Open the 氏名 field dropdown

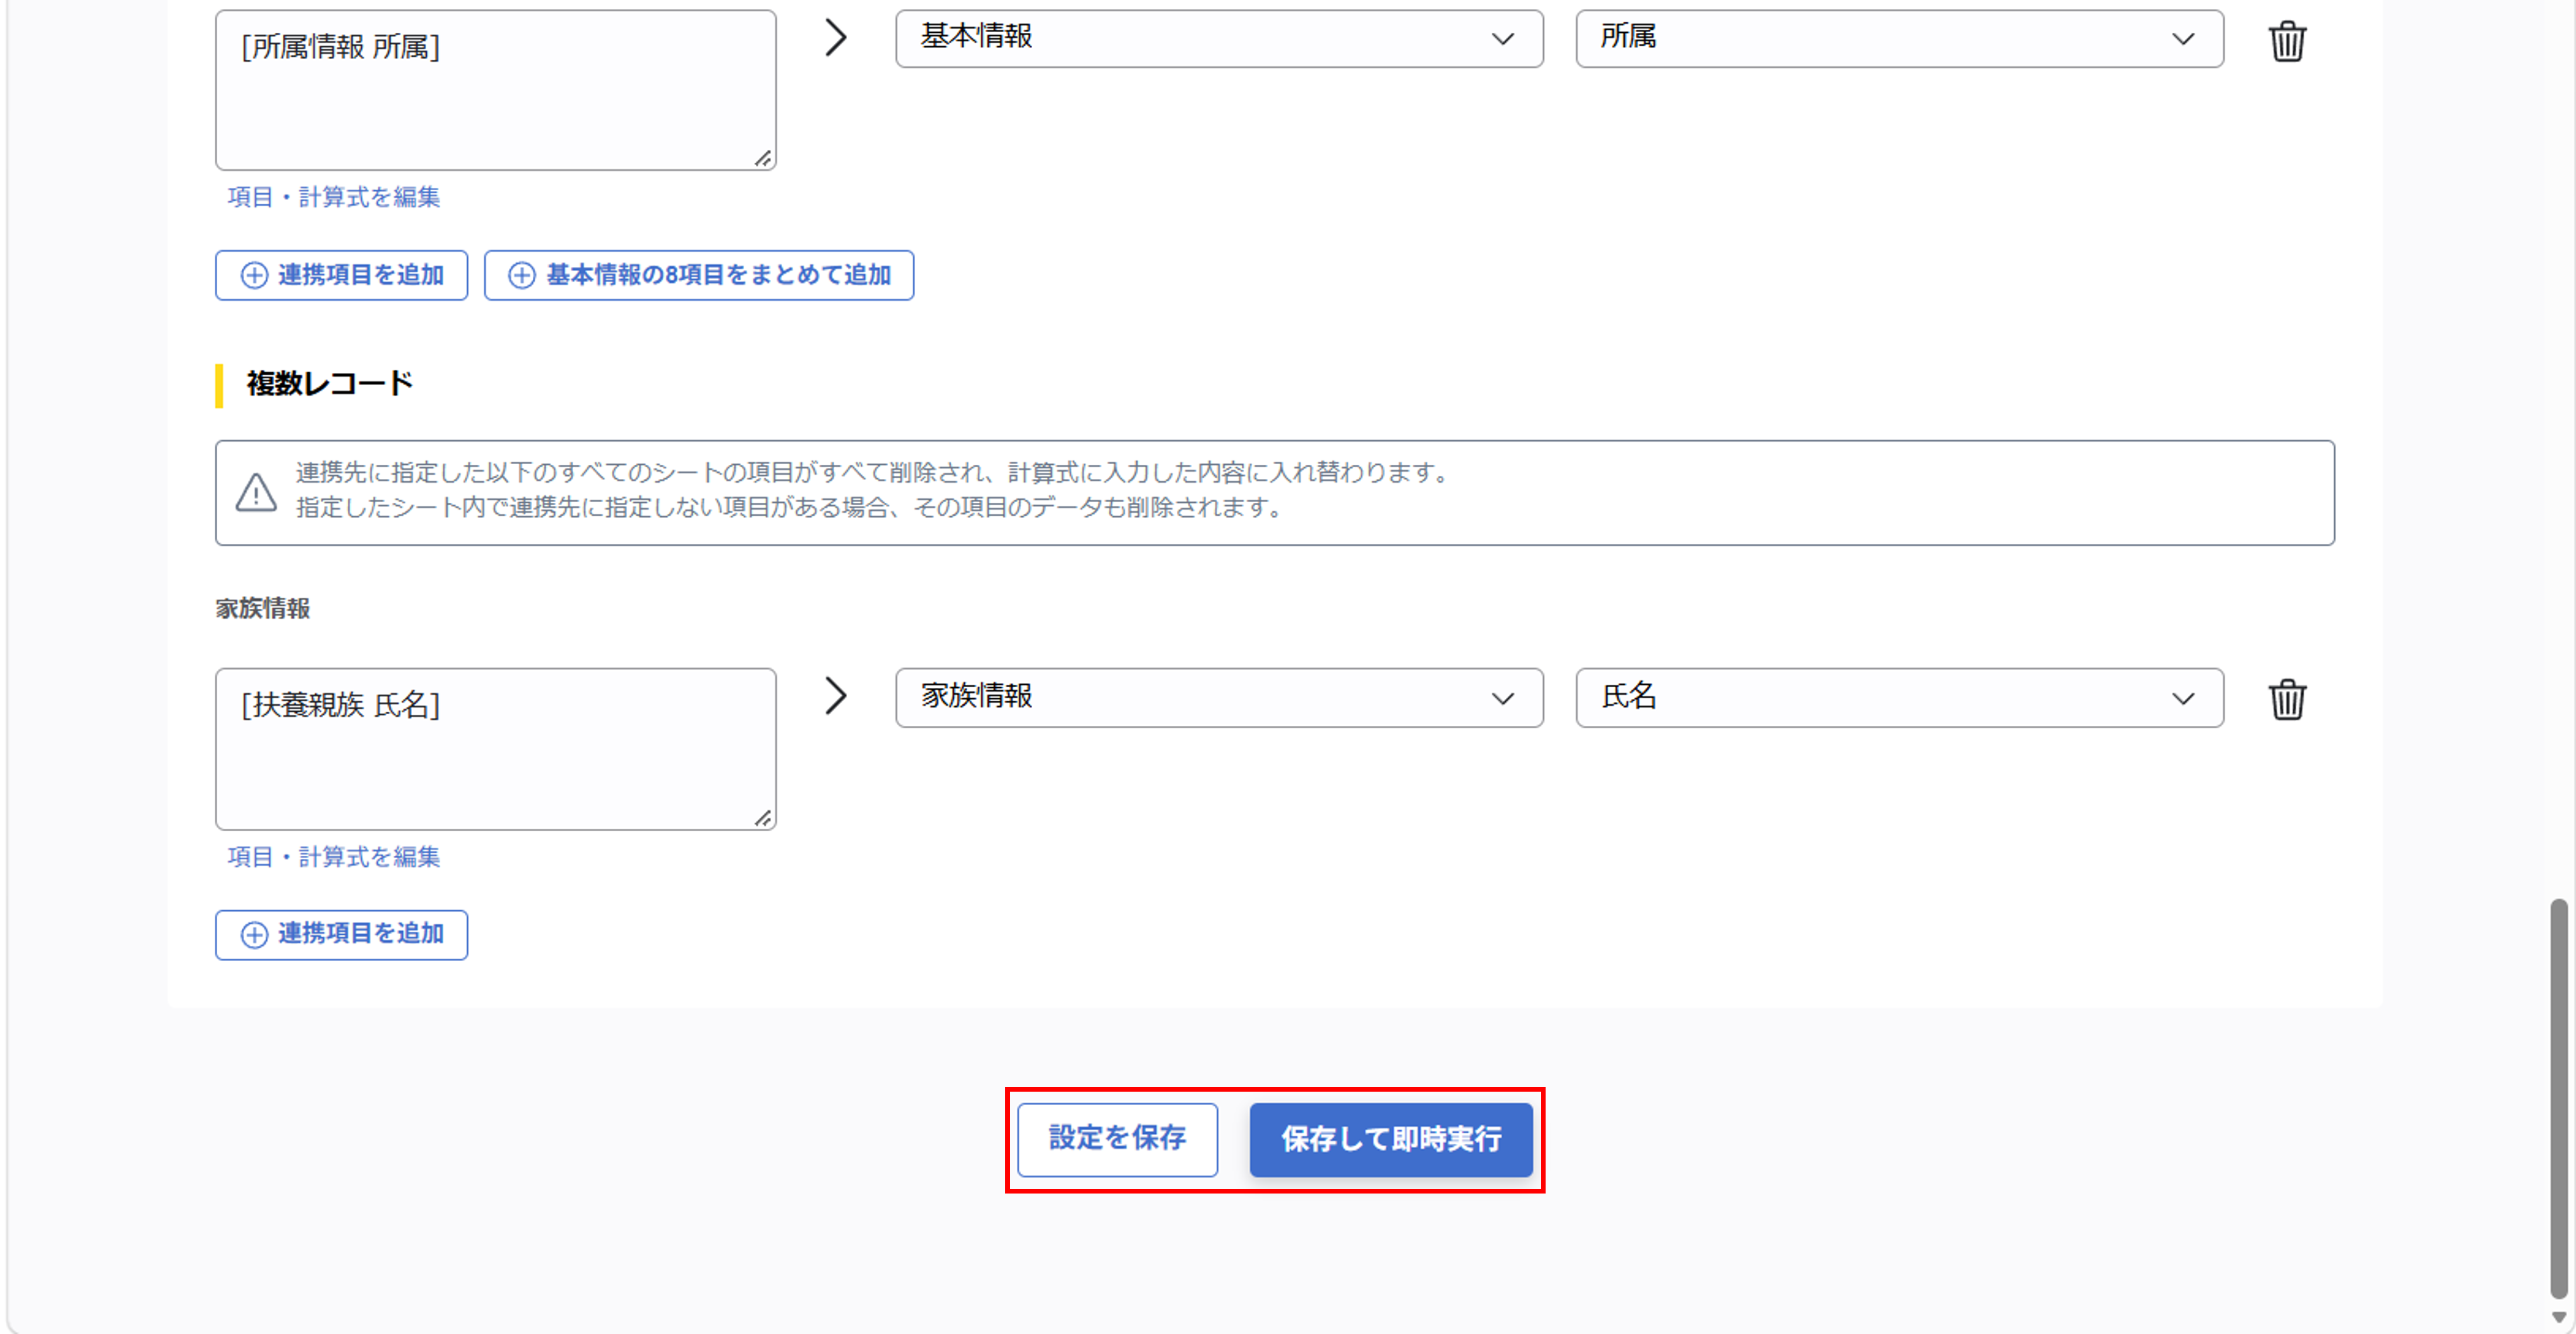1899,697
